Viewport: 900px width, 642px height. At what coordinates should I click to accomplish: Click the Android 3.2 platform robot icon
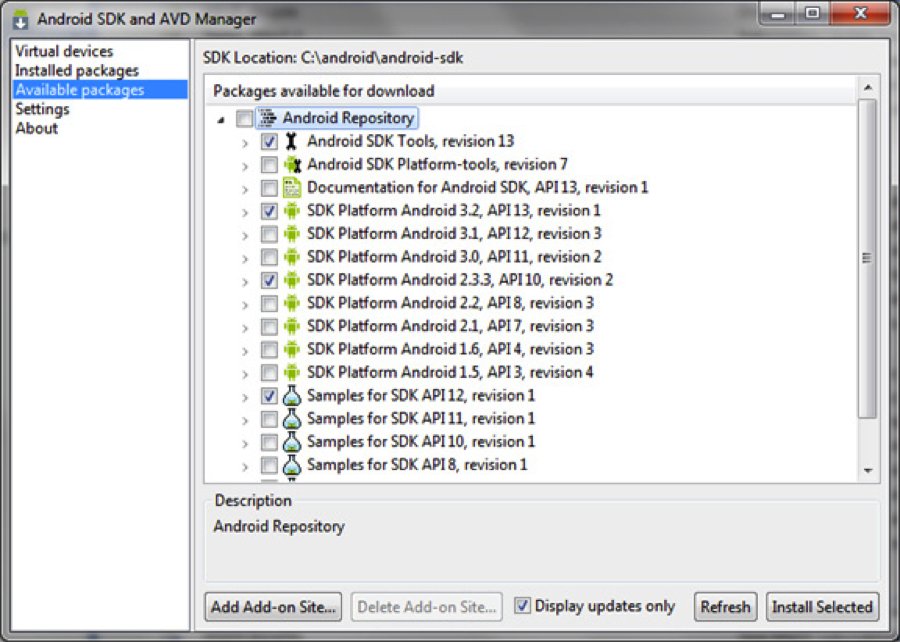(x=291, y=211)
